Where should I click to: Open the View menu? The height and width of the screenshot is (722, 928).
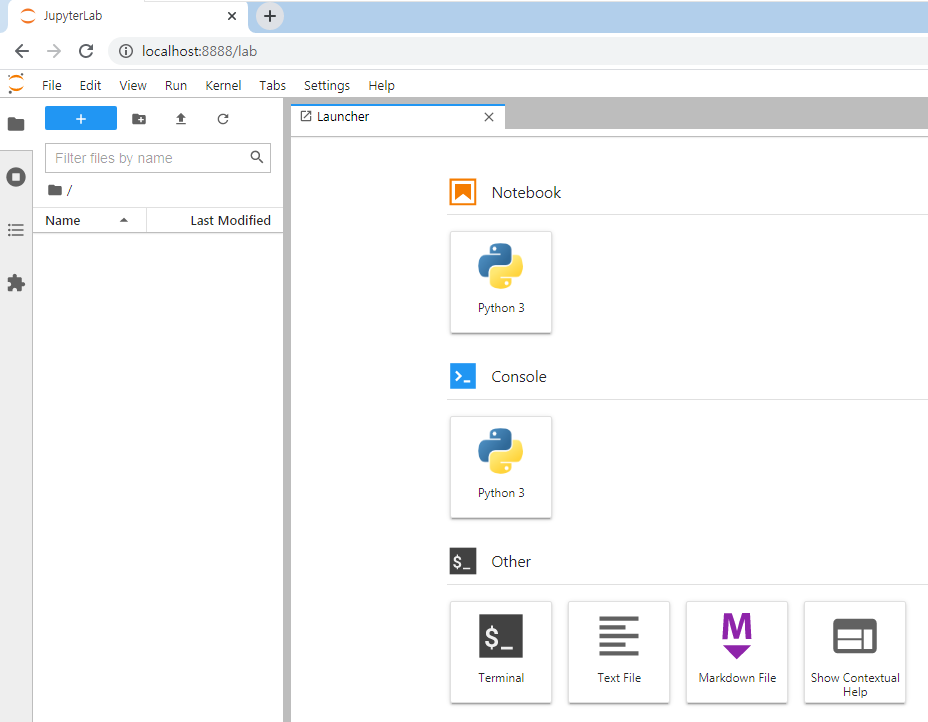[133, 85]
